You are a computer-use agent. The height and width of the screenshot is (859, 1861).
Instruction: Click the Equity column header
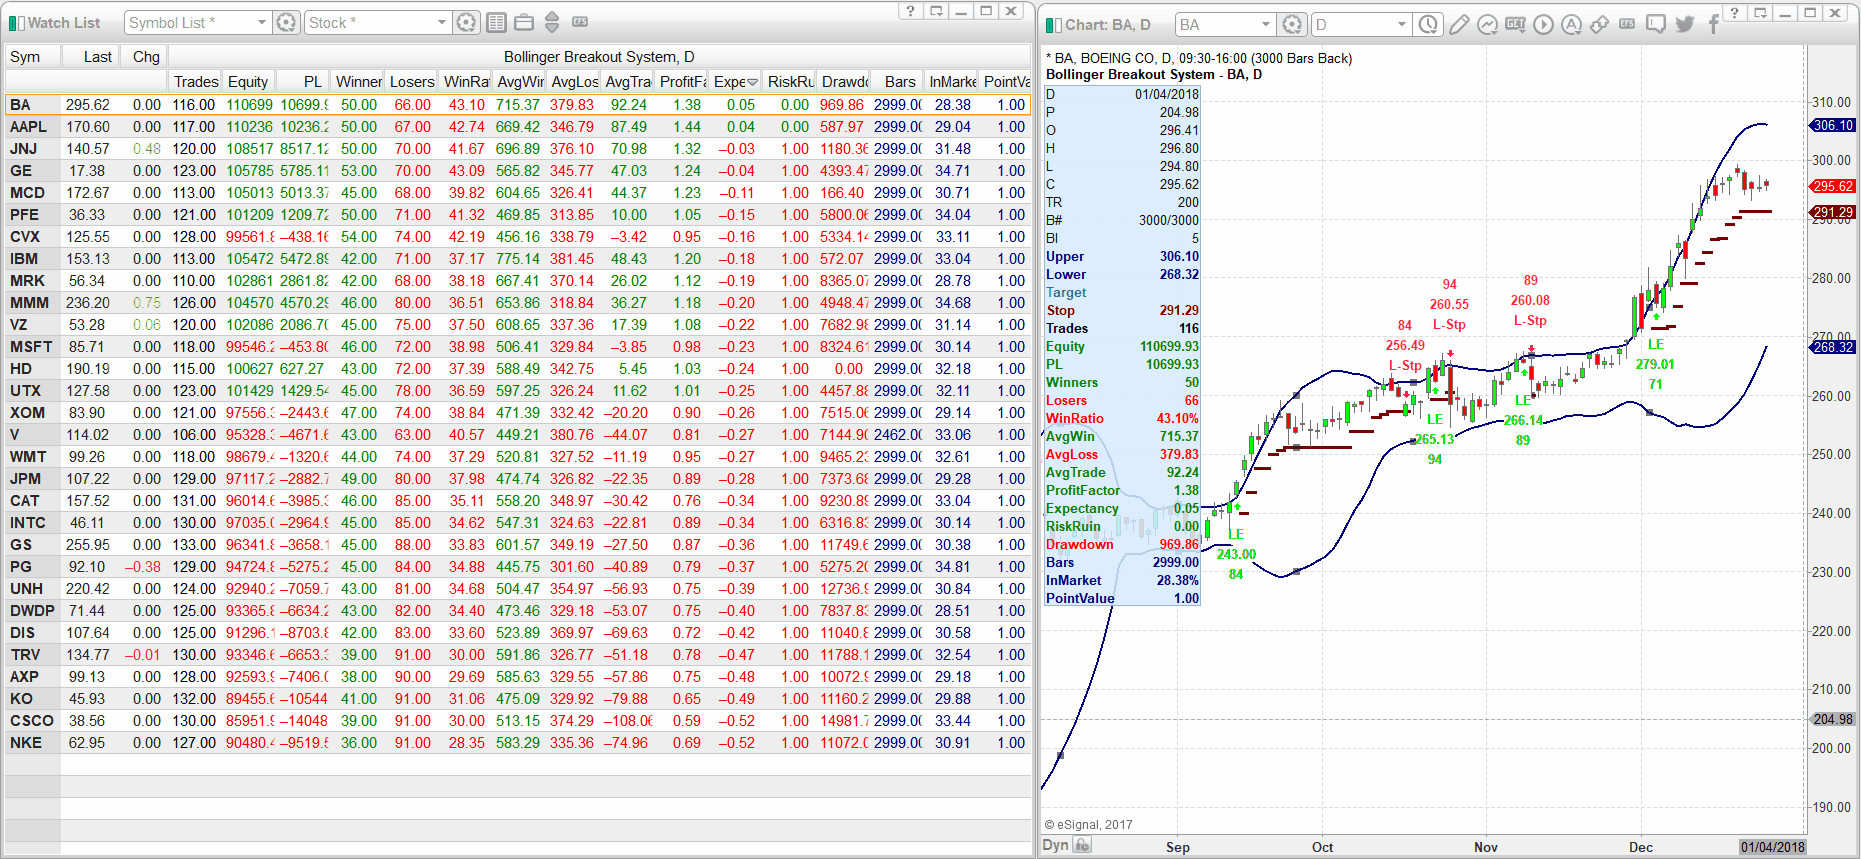[248, 81]
